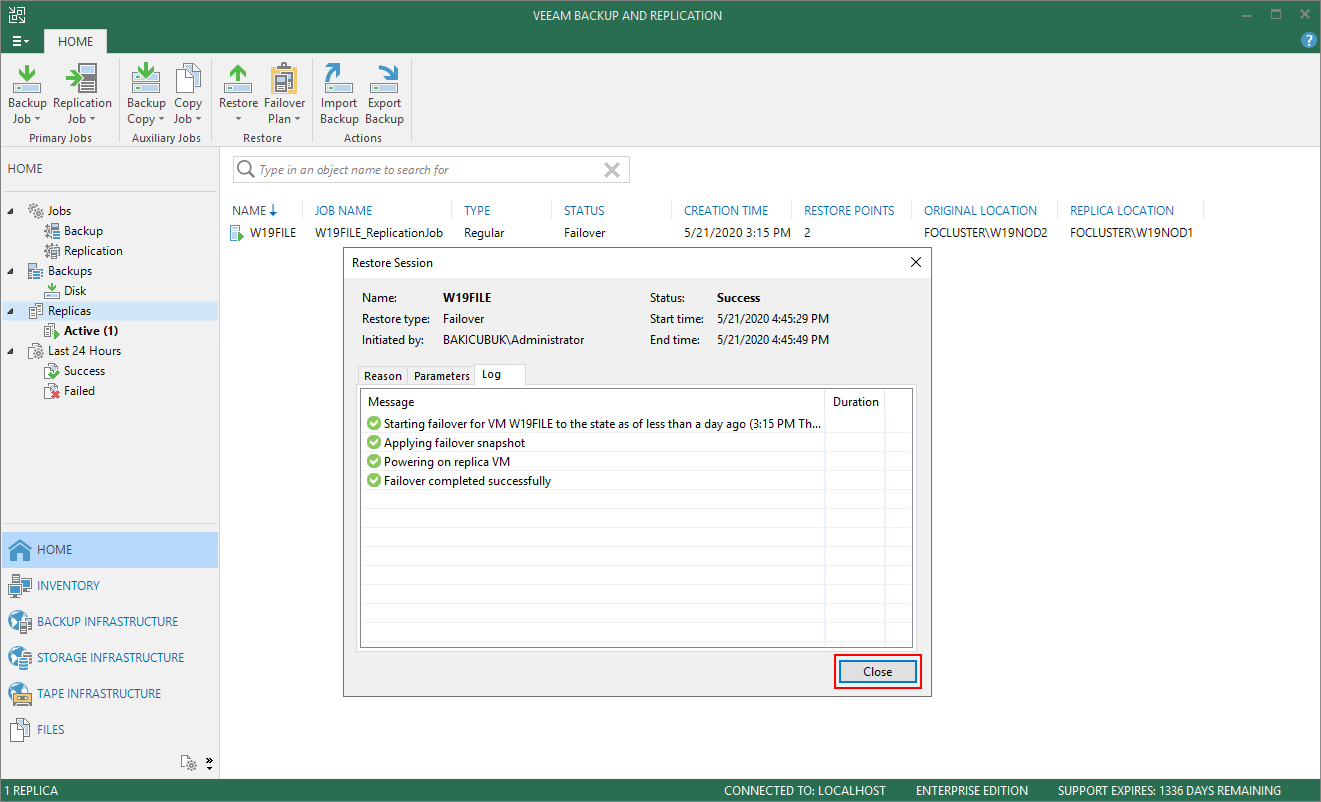The height and width of the screenshot is (802, 1321).
Task: Open the main application menu button
Action: click(x=20, y=42)
